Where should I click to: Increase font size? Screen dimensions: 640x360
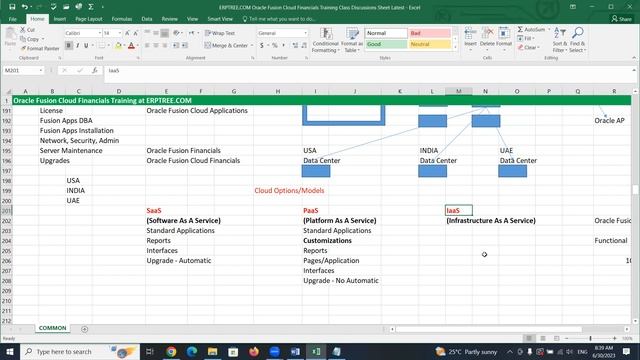pyautogui.click(x=127, y=33)
